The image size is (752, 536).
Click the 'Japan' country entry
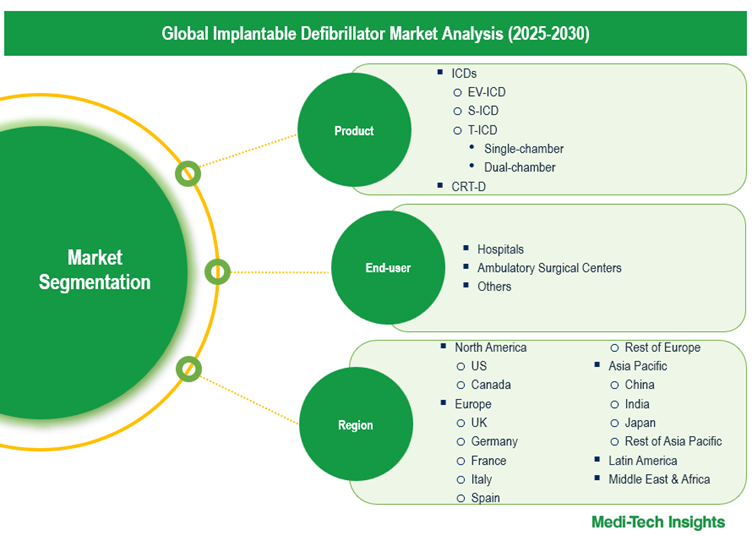point(640,423)
